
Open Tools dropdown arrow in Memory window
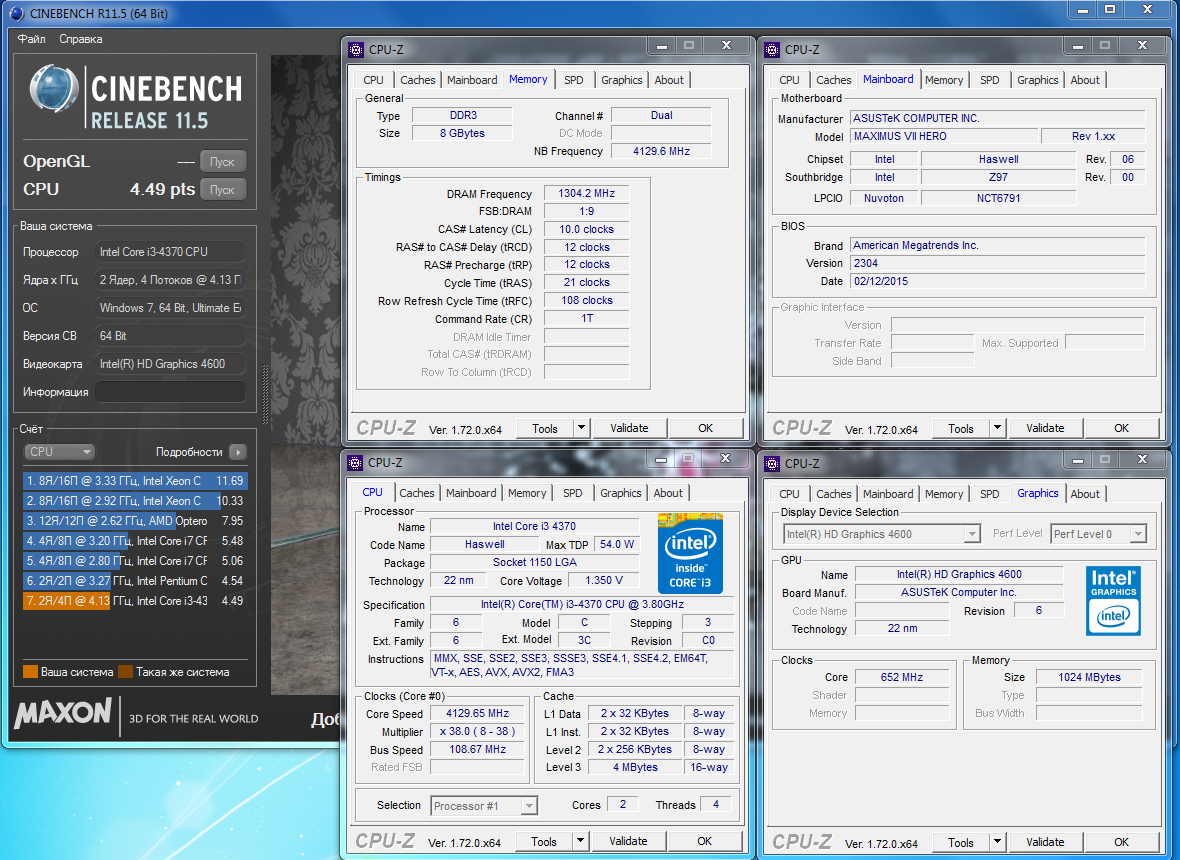(x=581, y=428)
